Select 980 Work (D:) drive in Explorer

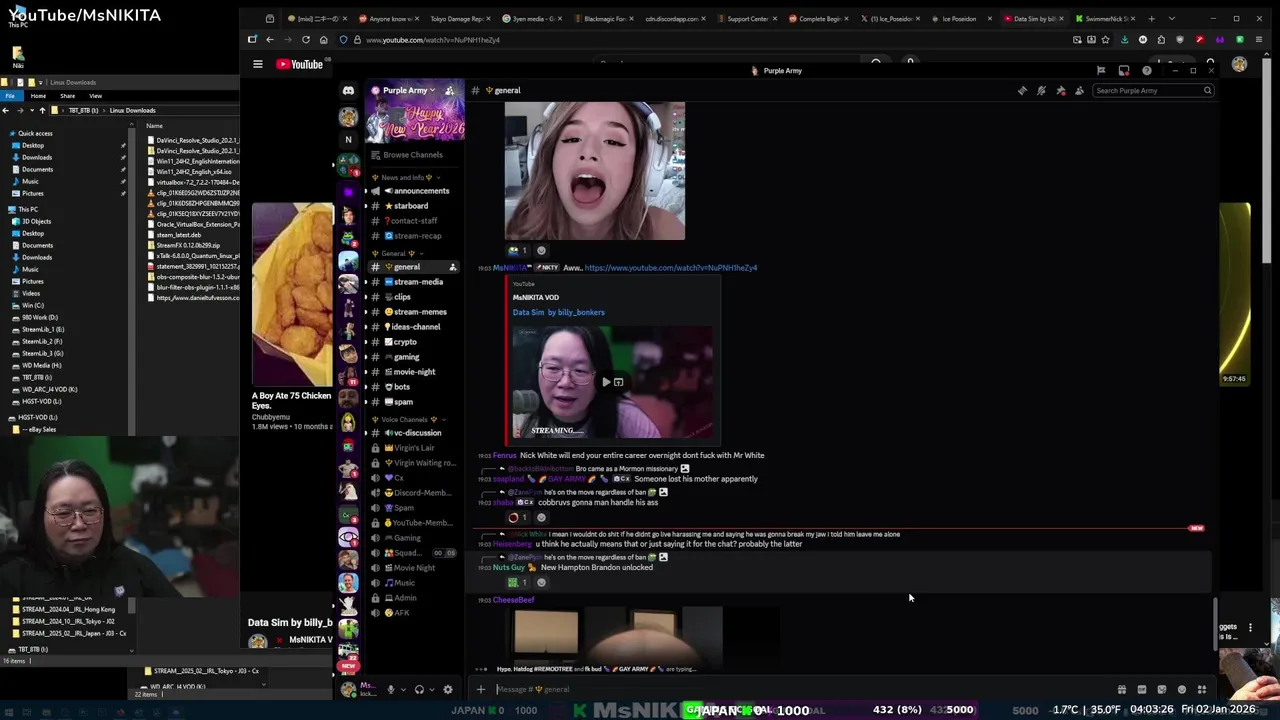pyautogui.click(x=39, y=317)
